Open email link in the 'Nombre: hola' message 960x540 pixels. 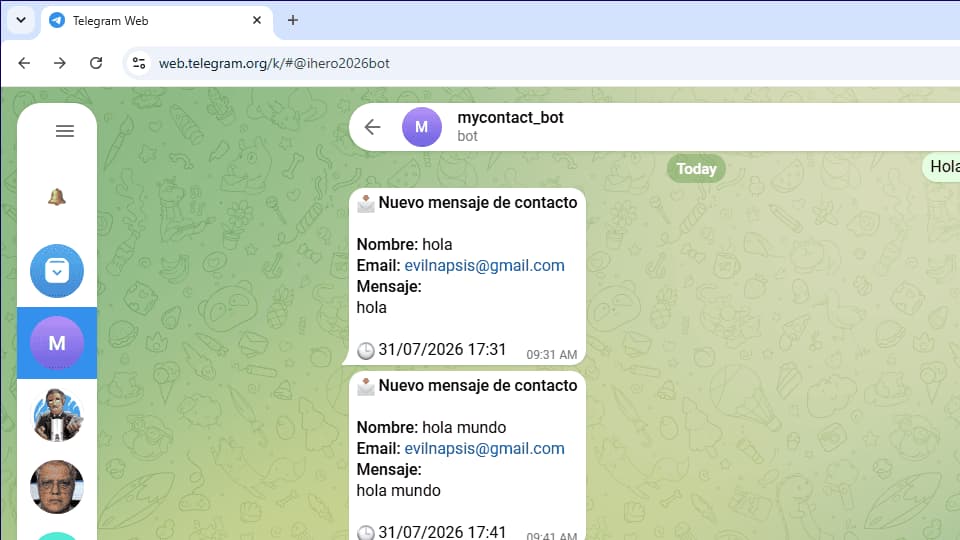484,266
